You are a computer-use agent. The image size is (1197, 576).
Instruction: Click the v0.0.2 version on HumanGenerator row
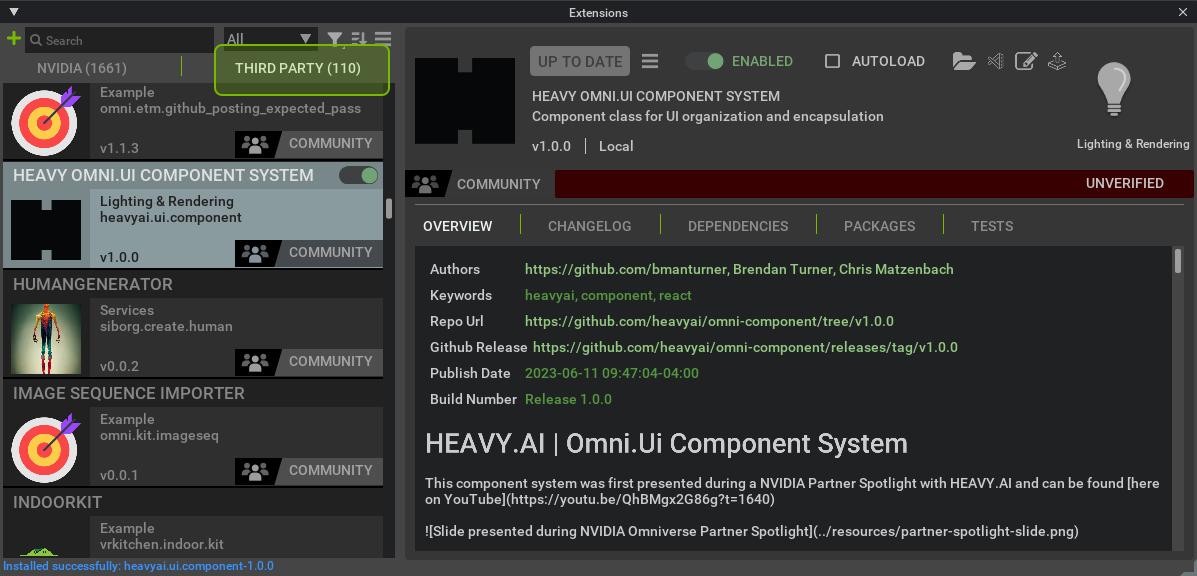119,366
